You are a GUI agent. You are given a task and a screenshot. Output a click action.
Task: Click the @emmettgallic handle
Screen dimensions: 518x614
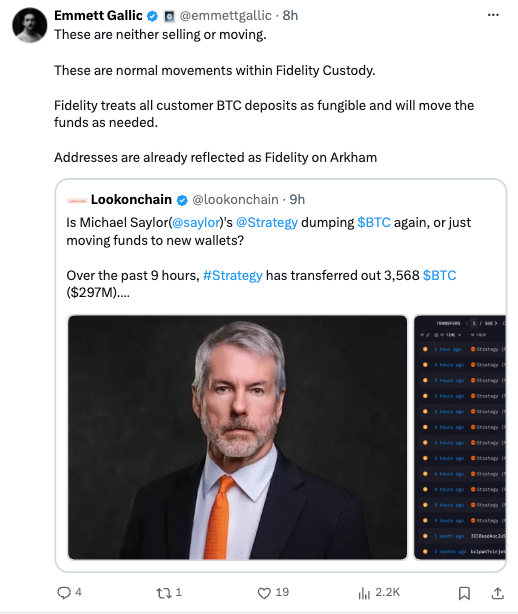226,16
